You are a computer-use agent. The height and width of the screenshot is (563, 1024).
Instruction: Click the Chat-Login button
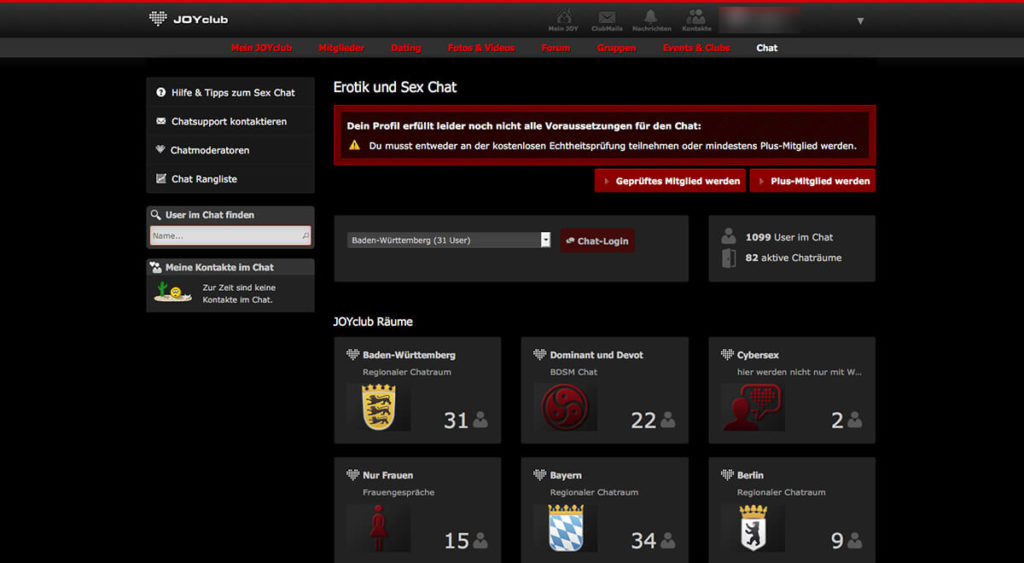[x=597, y=241]
